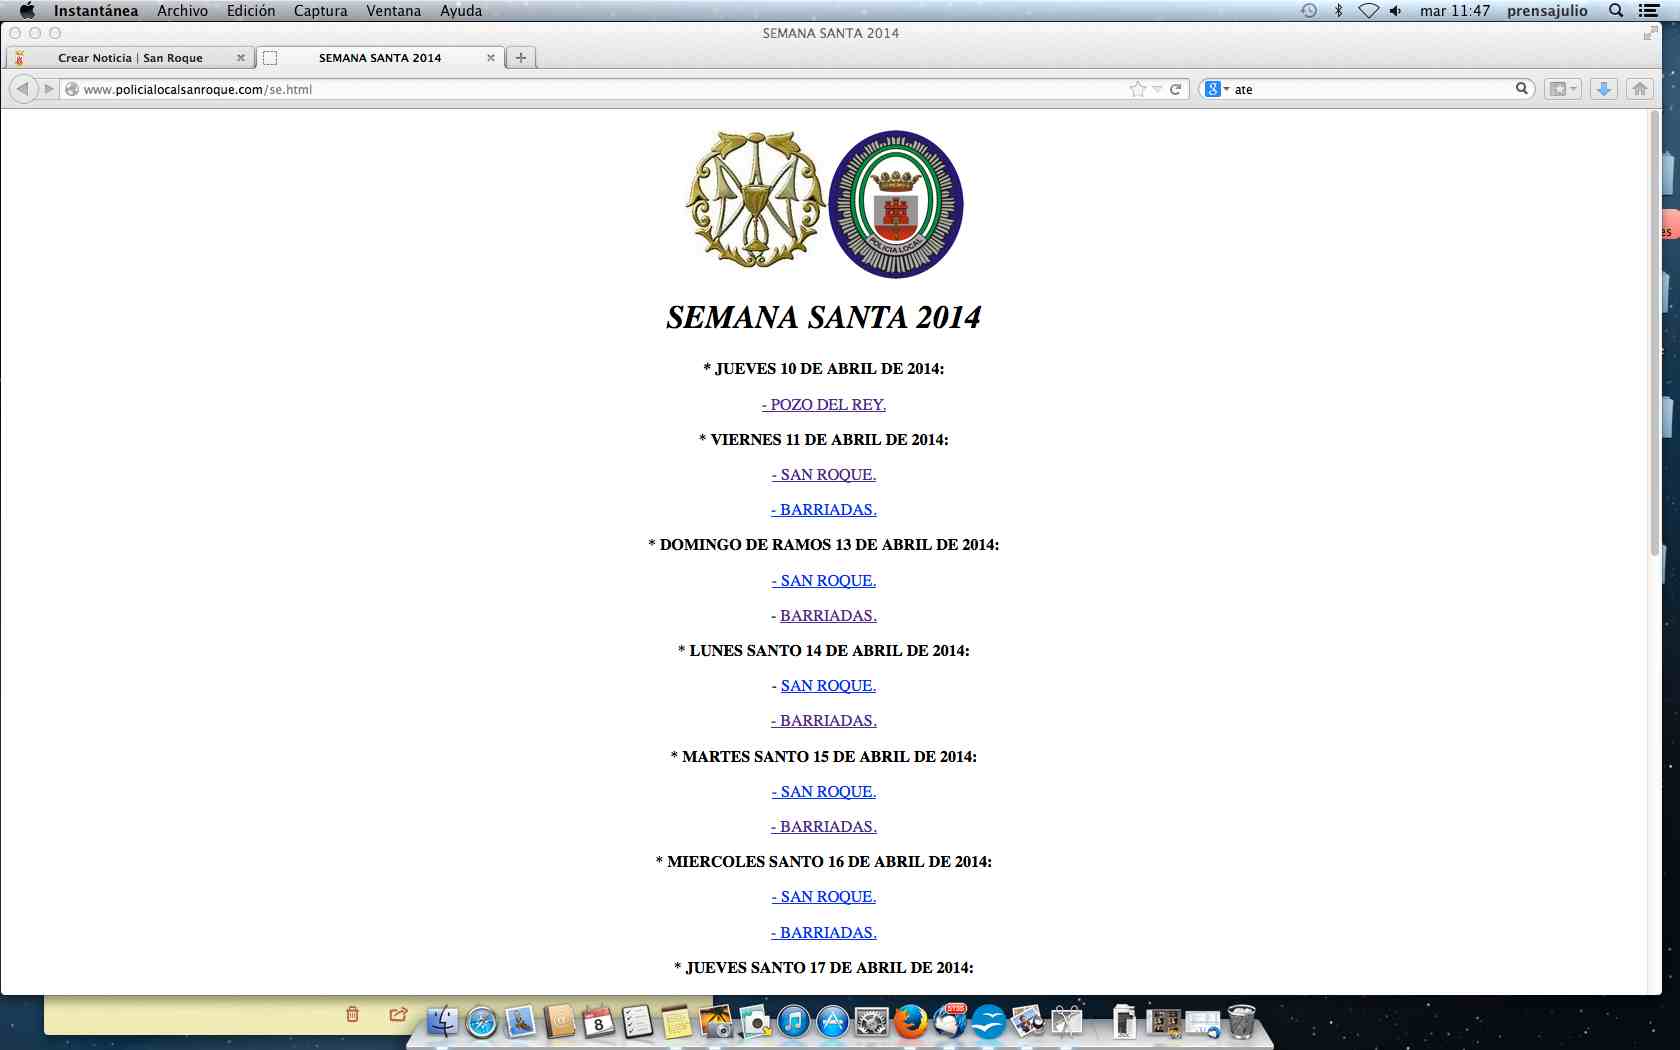Open System Preferences from the Dock

871,1022
